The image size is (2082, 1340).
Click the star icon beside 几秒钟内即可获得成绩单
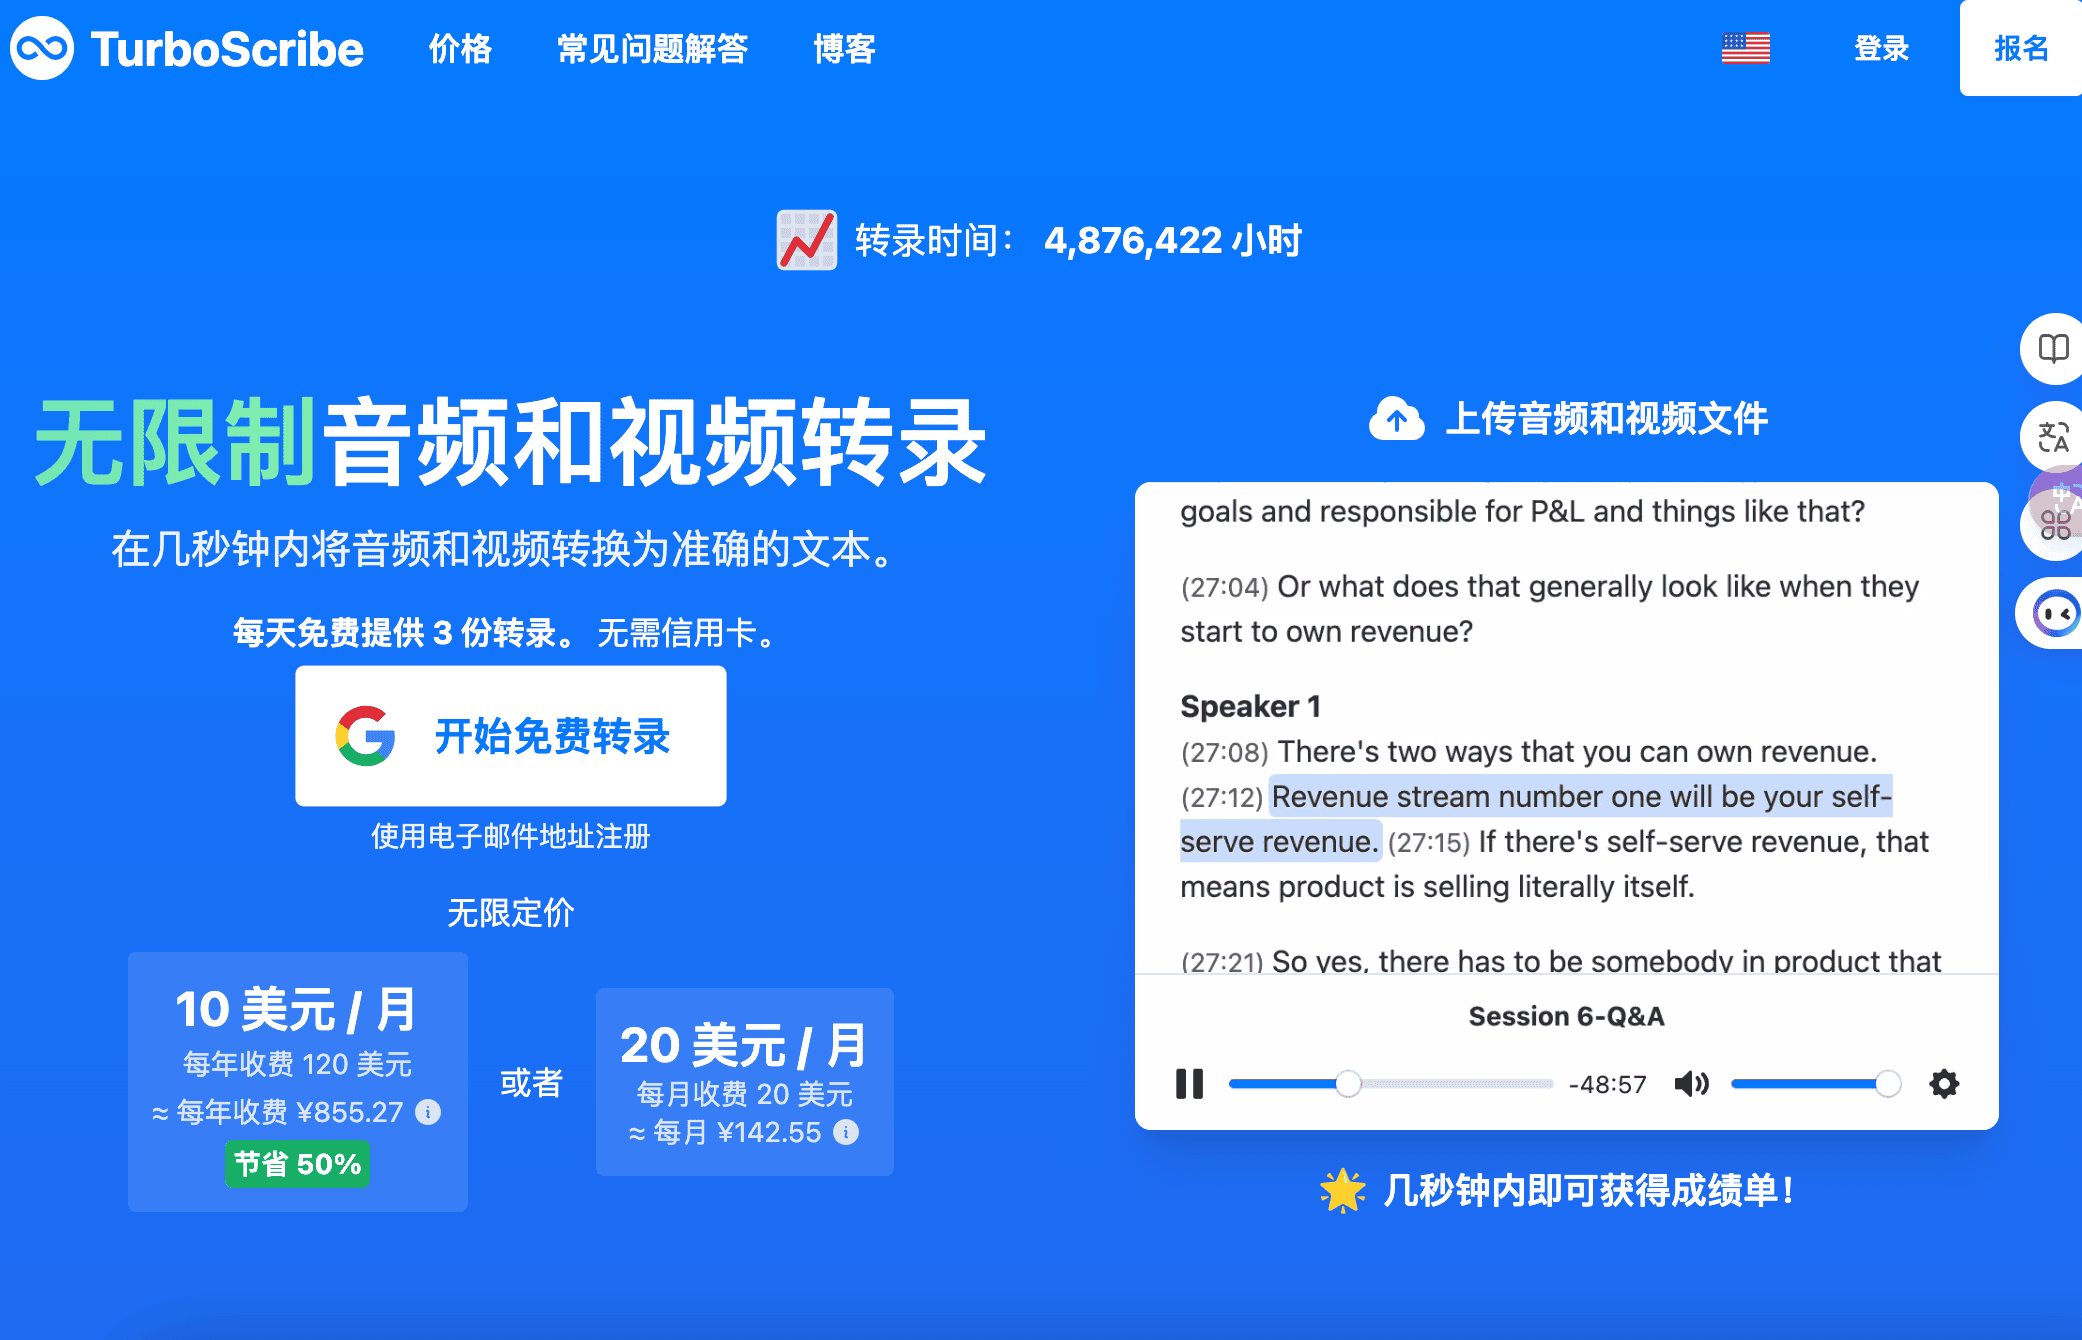pos(1342,1190)
